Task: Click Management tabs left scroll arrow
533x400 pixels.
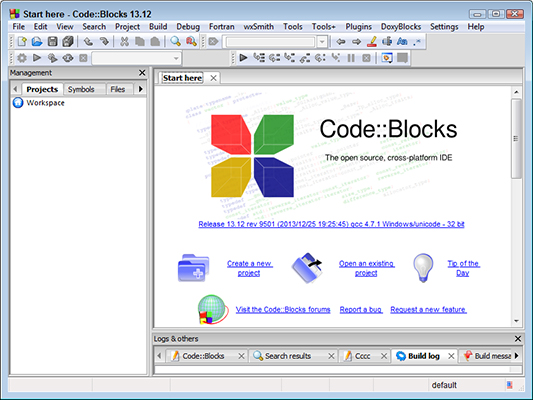Action: [15, 89]
